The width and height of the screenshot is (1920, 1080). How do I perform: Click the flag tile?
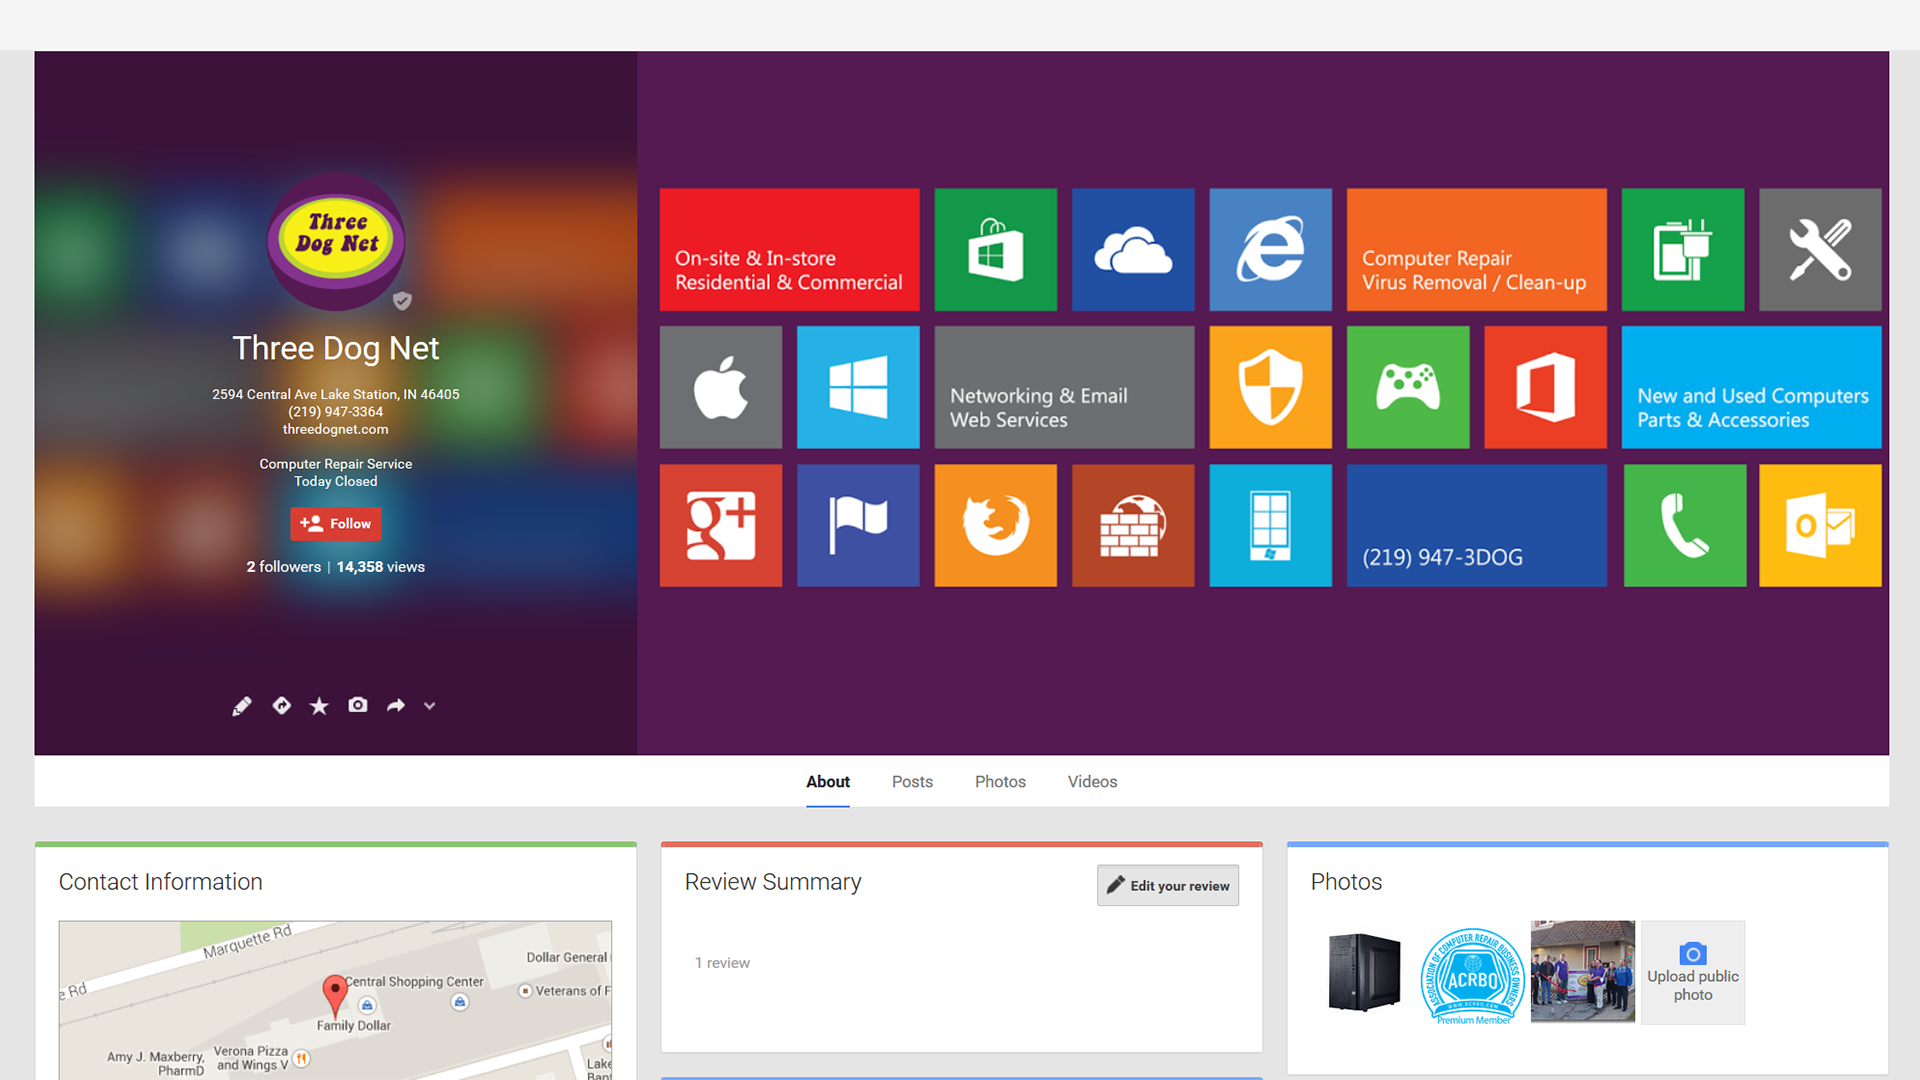858,525
